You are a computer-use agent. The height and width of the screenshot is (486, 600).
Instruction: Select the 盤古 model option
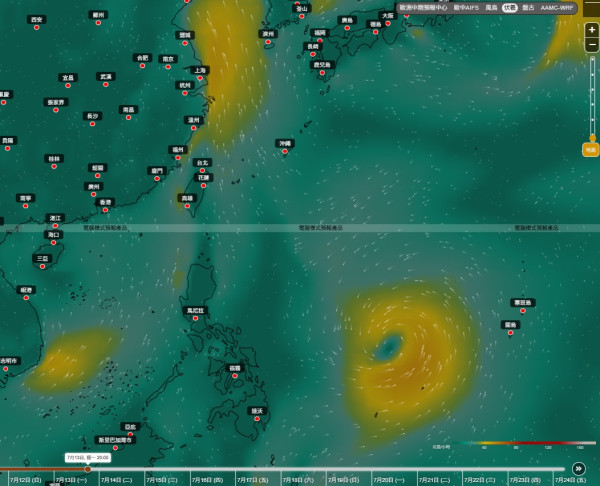(528, 8)
